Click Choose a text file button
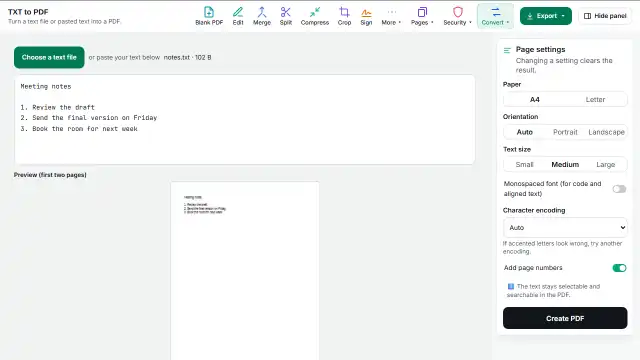Viewport: 640px width, 360px height. (49, 58)
